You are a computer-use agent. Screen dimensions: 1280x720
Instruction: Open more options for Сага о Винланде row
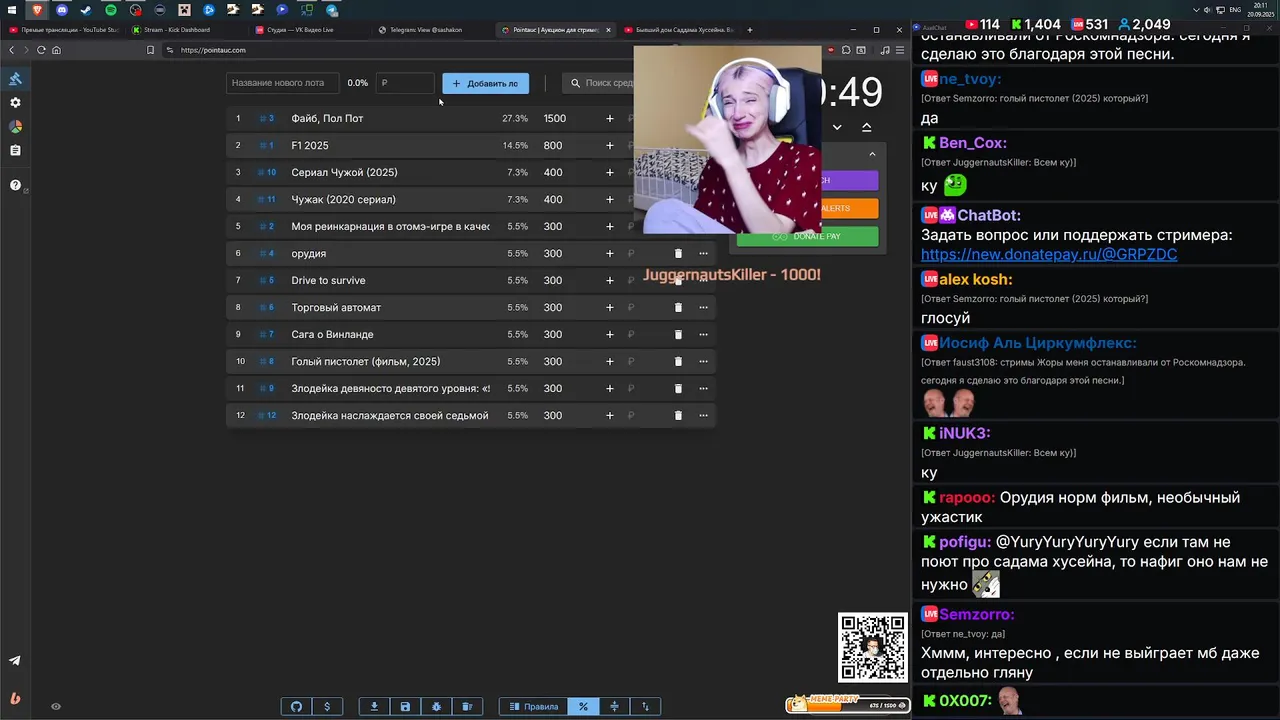click(703, 334)
